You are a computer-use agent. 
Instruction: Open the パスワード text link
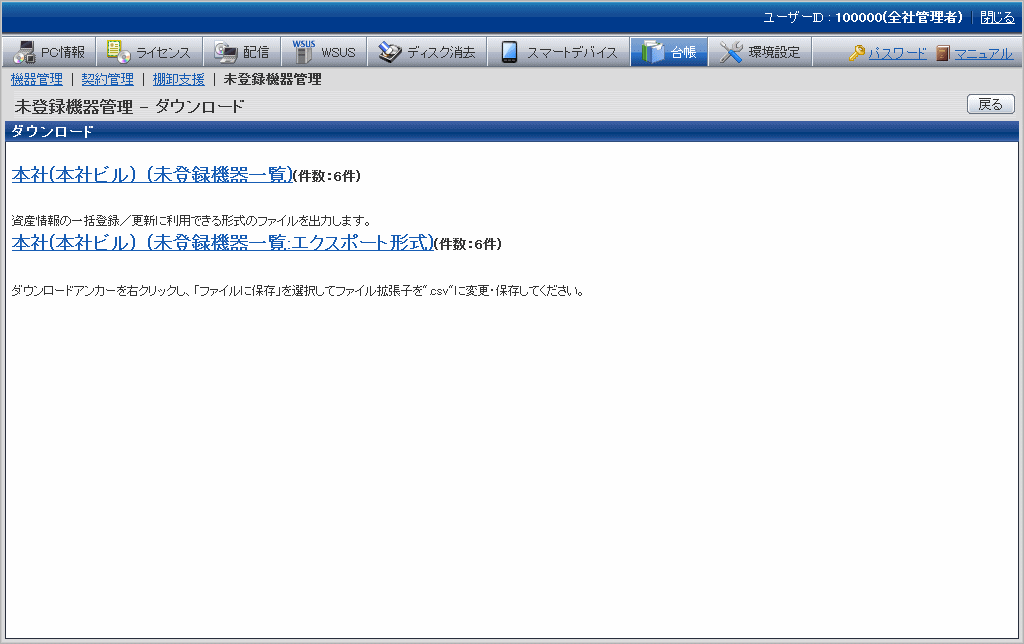click(897, 53)
